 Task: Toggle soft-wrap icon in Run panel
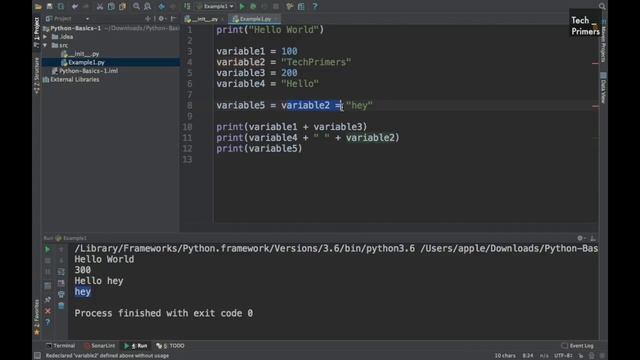coord(61,271)
